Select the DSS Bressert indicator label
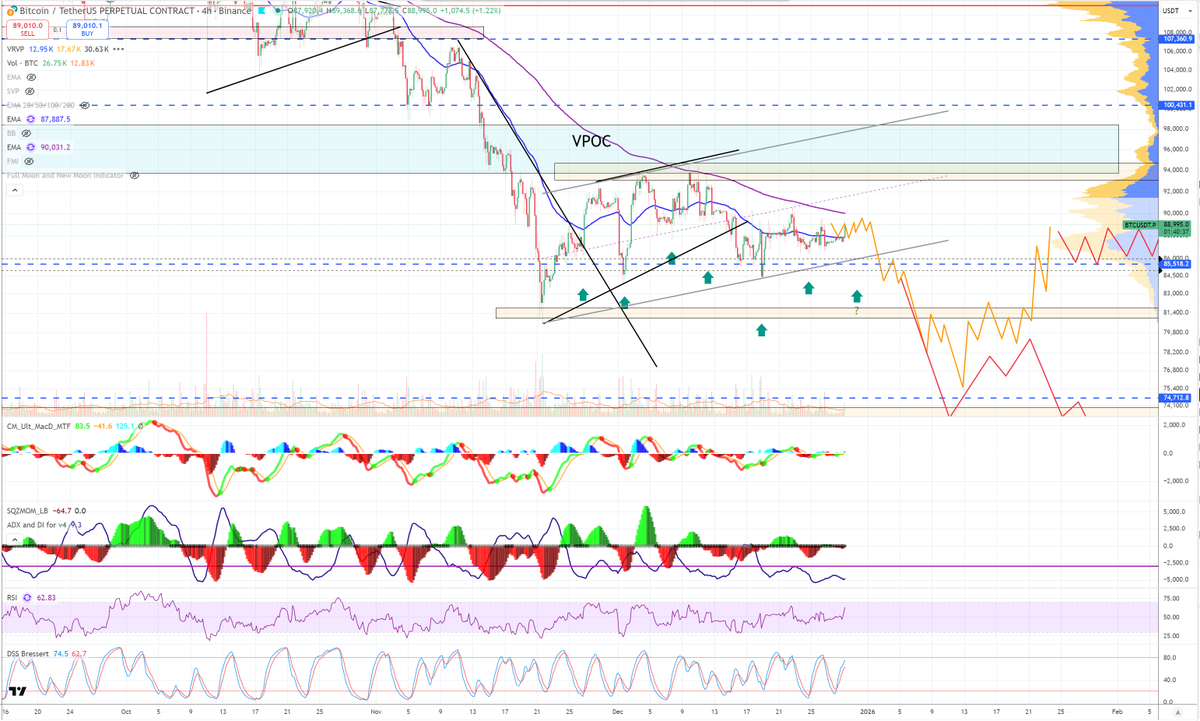The image size is (1200, 721). tap(30, 653)
